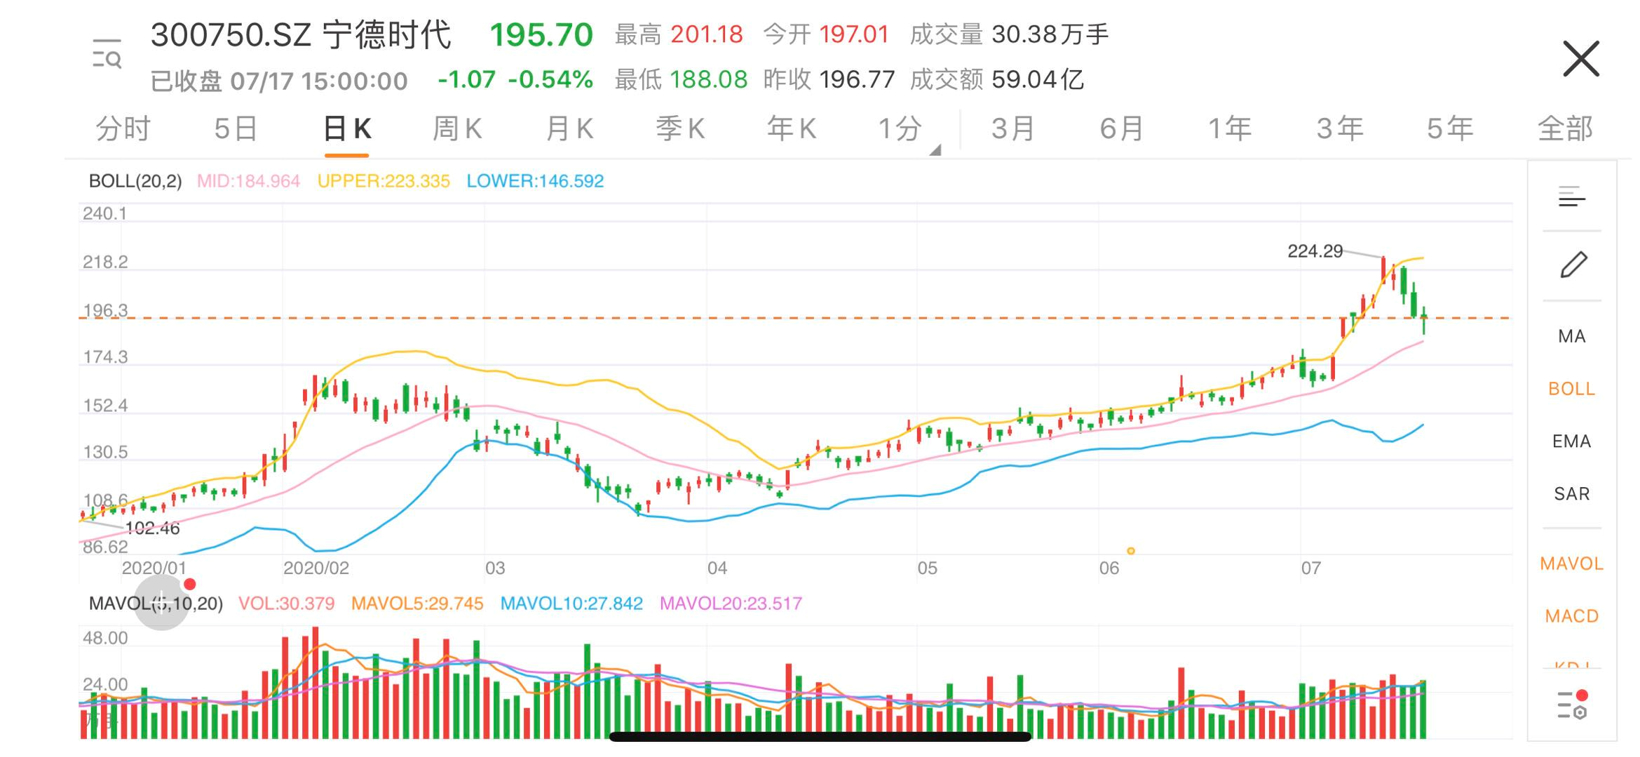The width and height of the screenshot is (1640, 757).
Task: Switch to 5日 chart tab
Action: pos(236,129)
